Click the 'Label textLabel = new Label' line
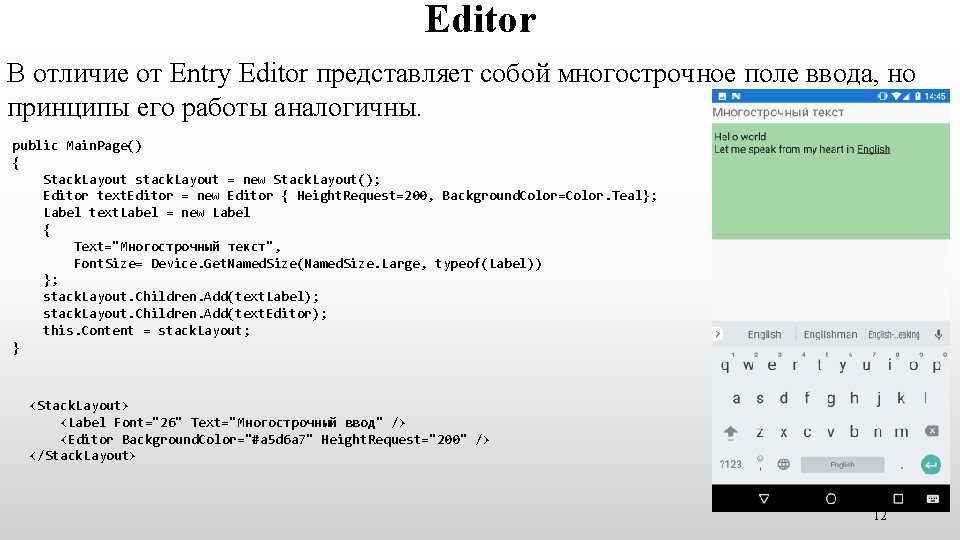This screenshot has width=960, height=540. (x=146, y=212)
